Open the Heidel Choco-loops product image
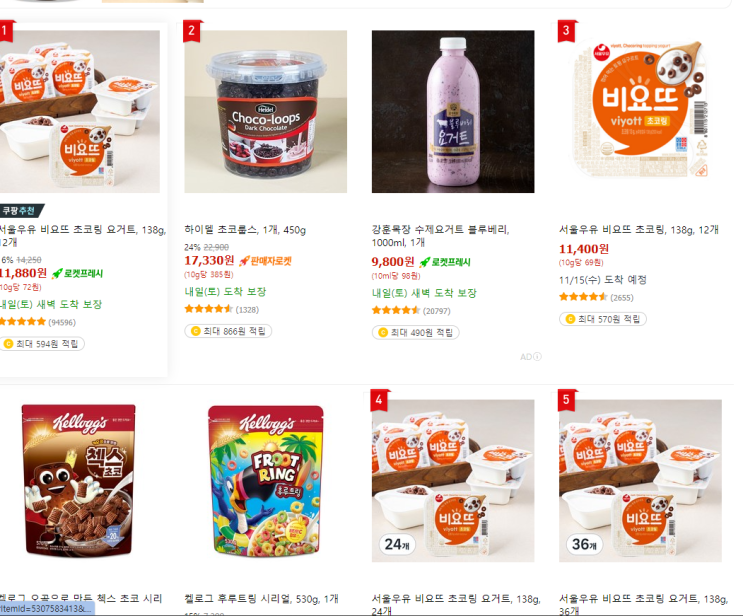 click(x=265, y=112)
